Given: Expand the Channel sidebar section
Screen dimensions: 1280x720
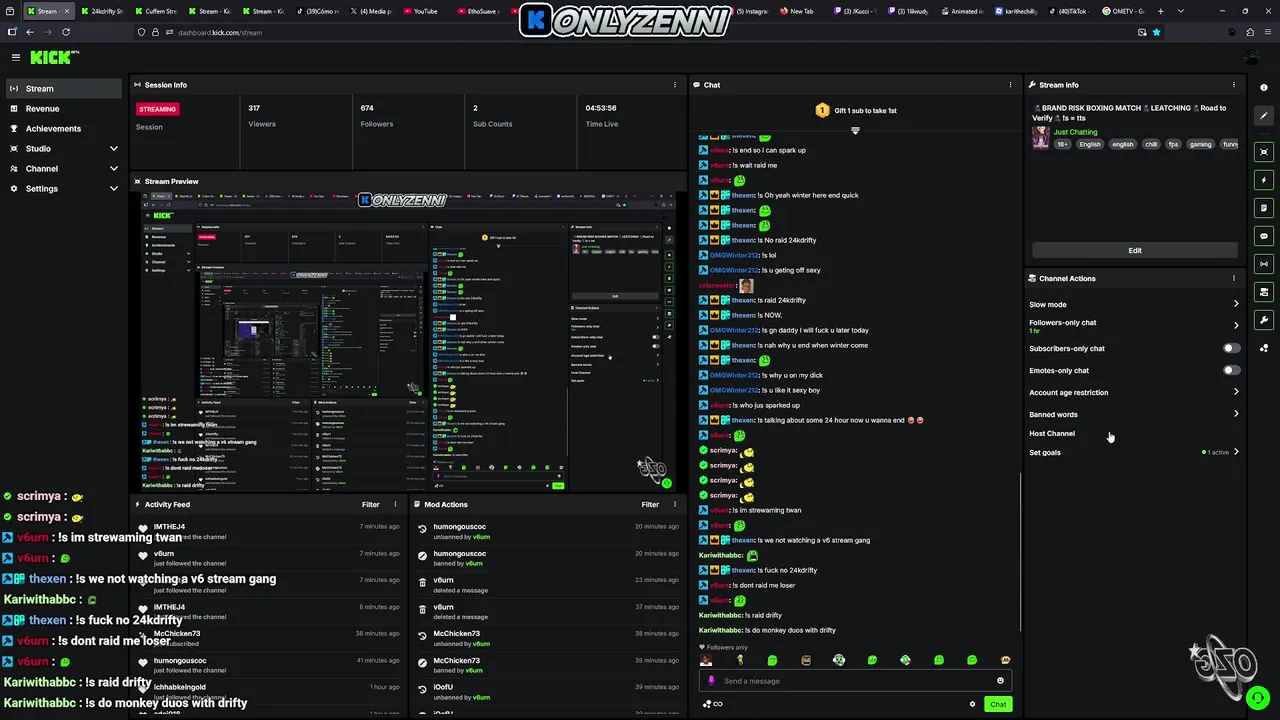Looking at the screenshot, I should (113, 168).
